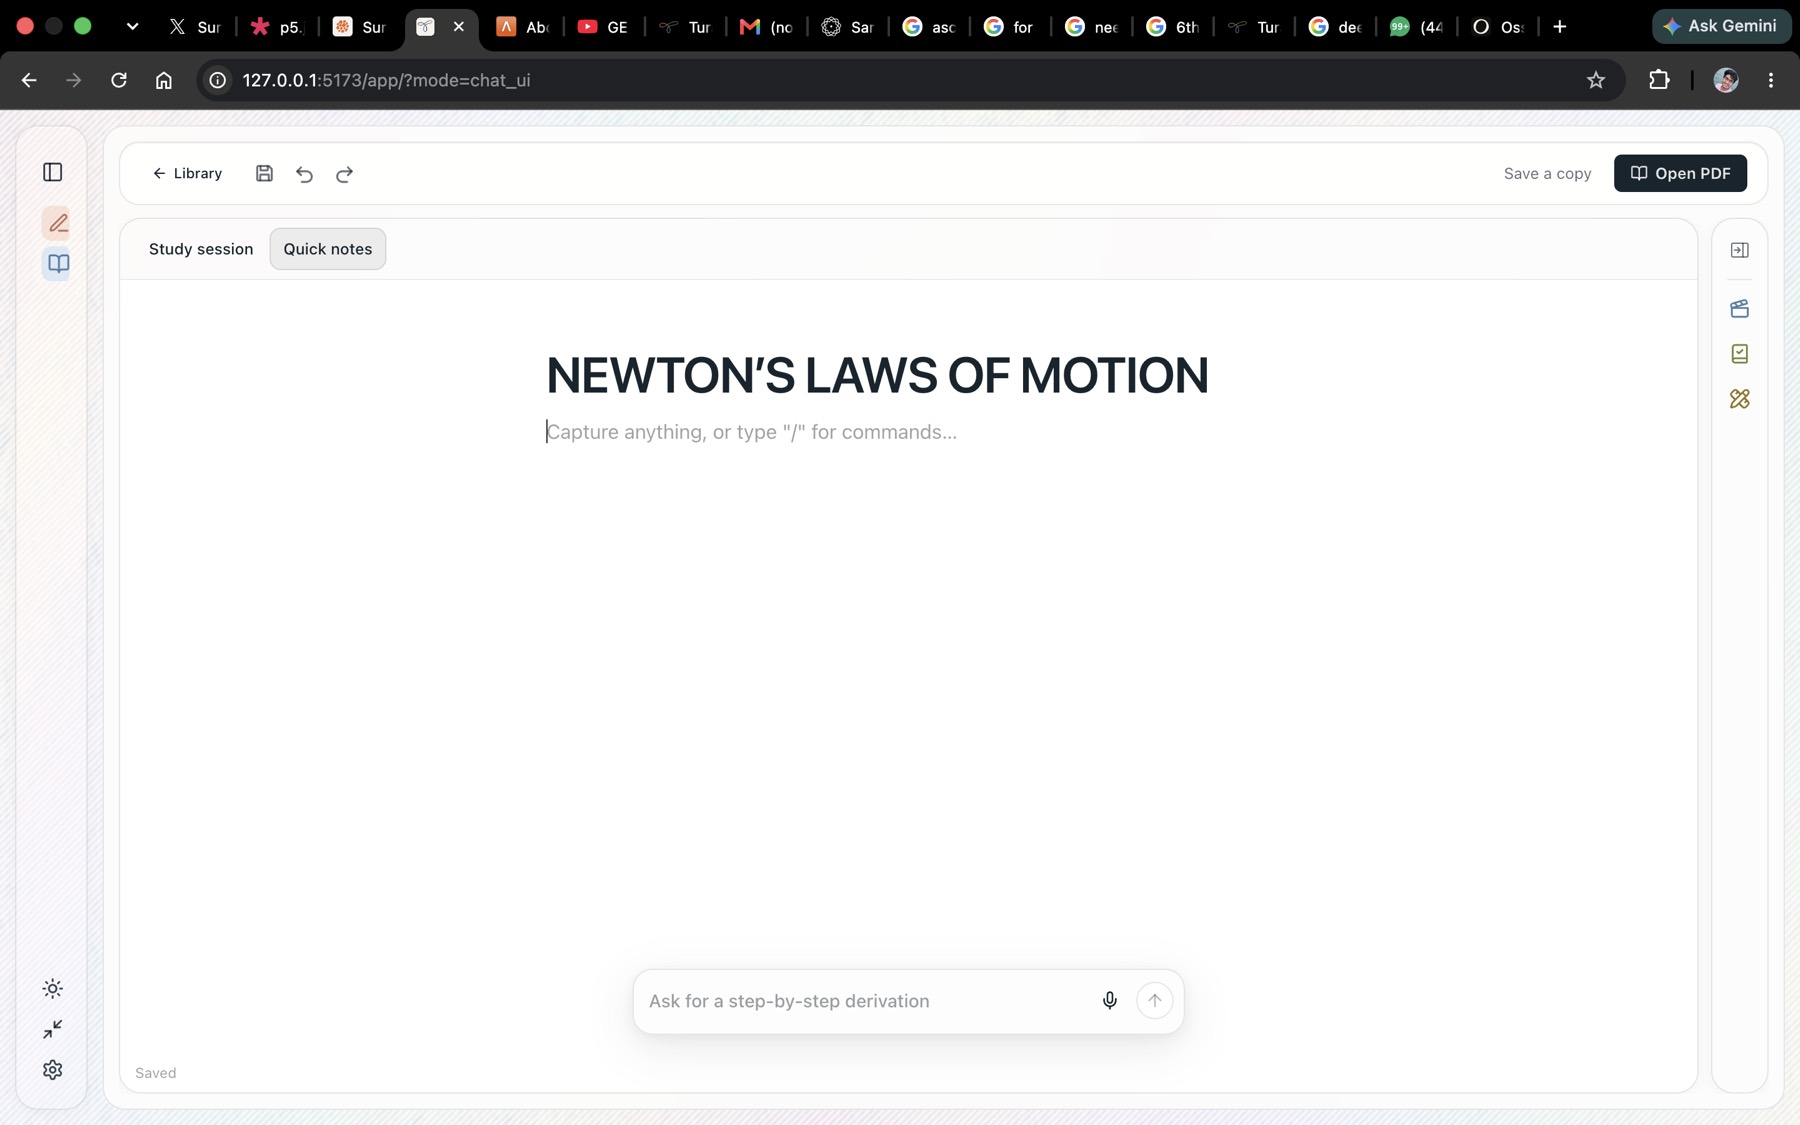Open the browser Extensions puzzle icon
Screen dimensions: 1800x1125
(1659, 80)
